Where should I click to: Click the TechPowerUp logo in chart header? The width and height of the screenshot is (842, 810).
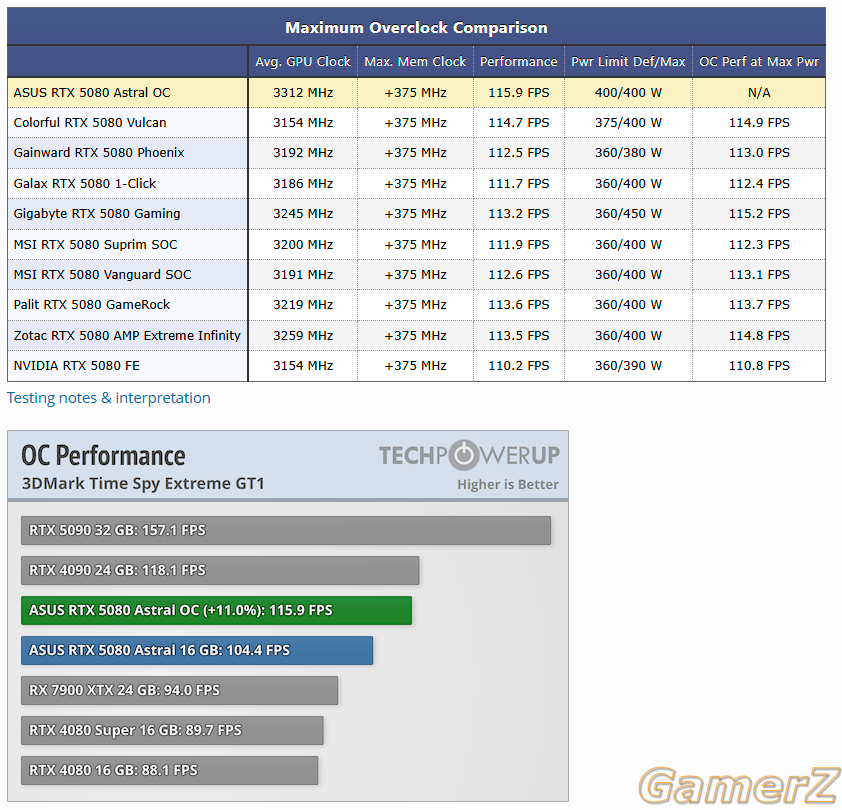(469, 455)
